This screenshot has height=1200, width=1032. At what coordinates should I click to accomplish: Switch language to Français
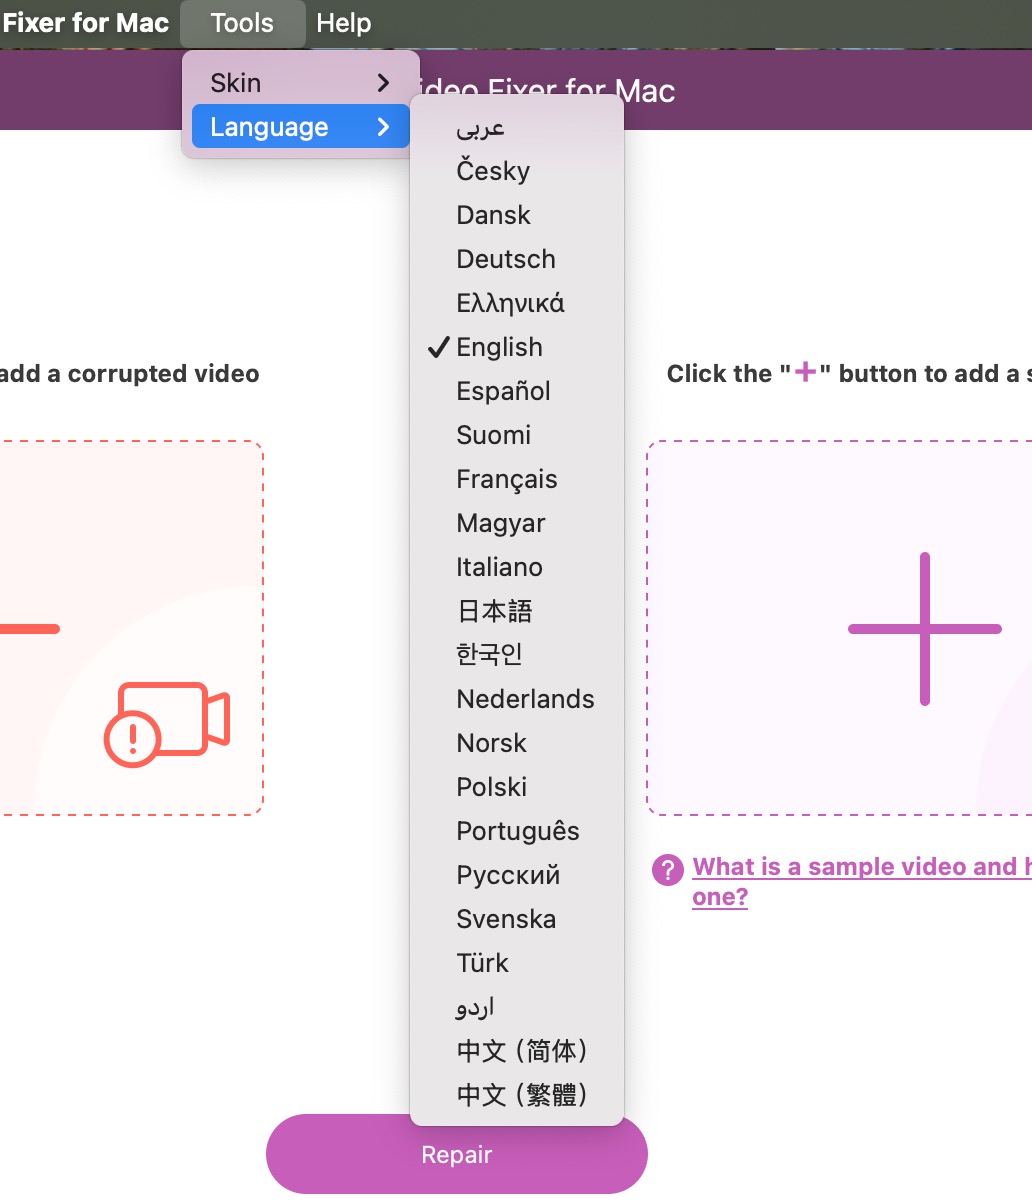(x=506, y=479)
